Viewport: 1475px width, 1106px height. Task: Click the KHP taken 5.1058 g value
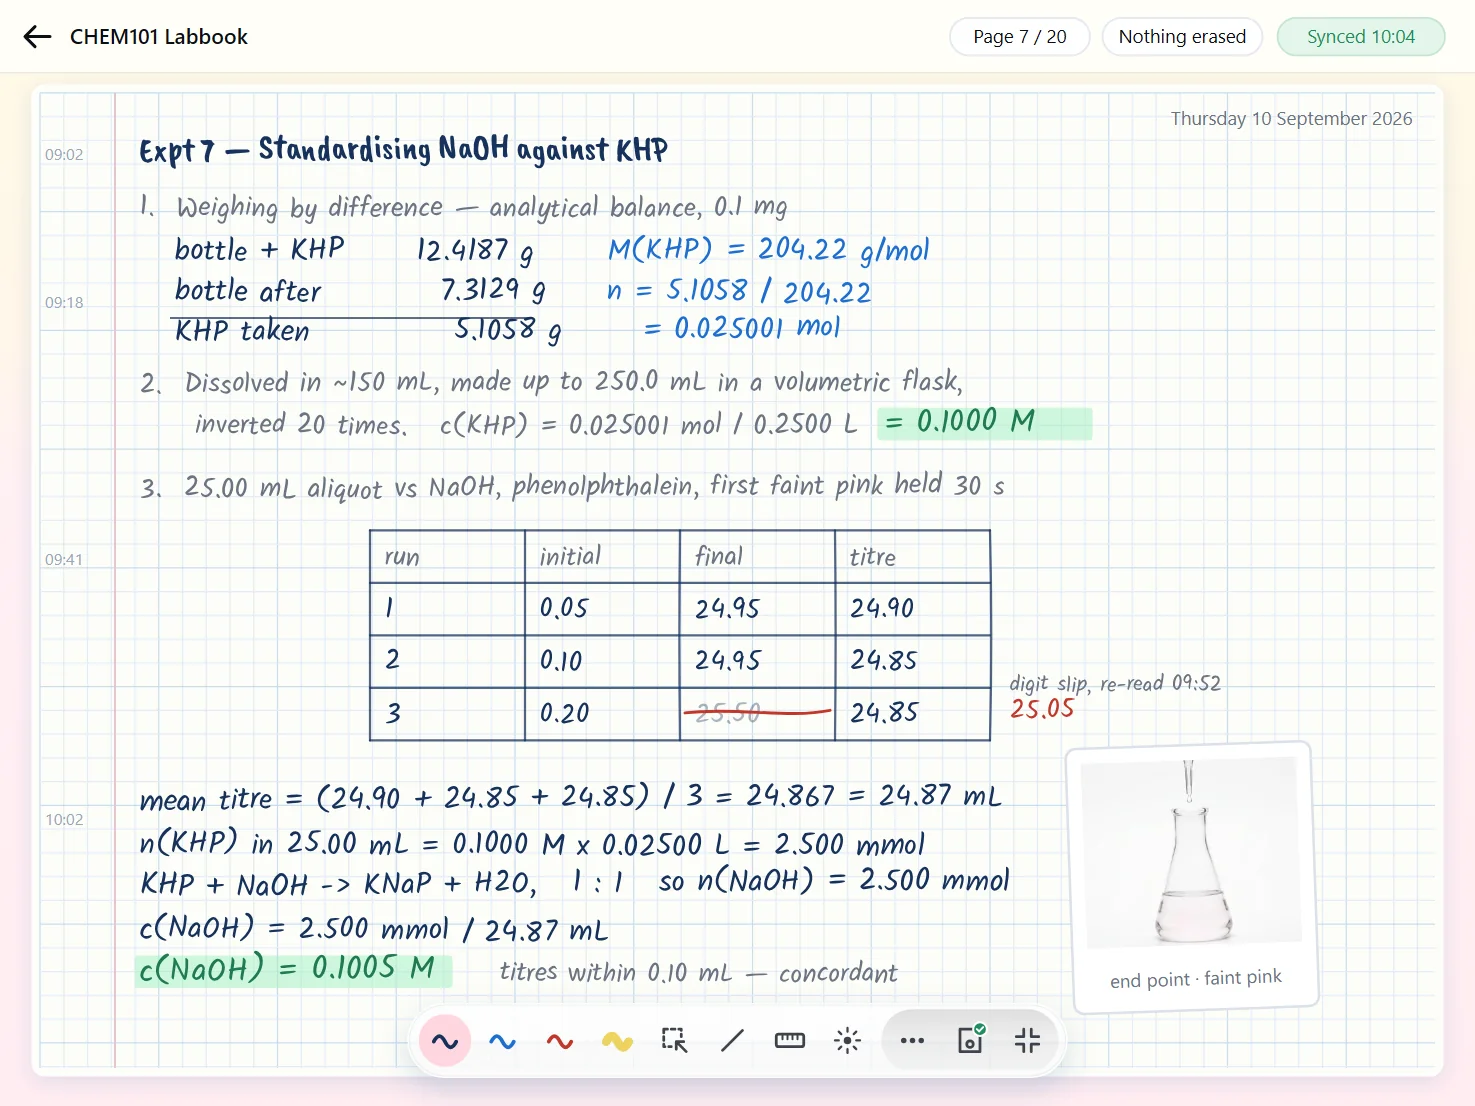click(x=507, y=330)
